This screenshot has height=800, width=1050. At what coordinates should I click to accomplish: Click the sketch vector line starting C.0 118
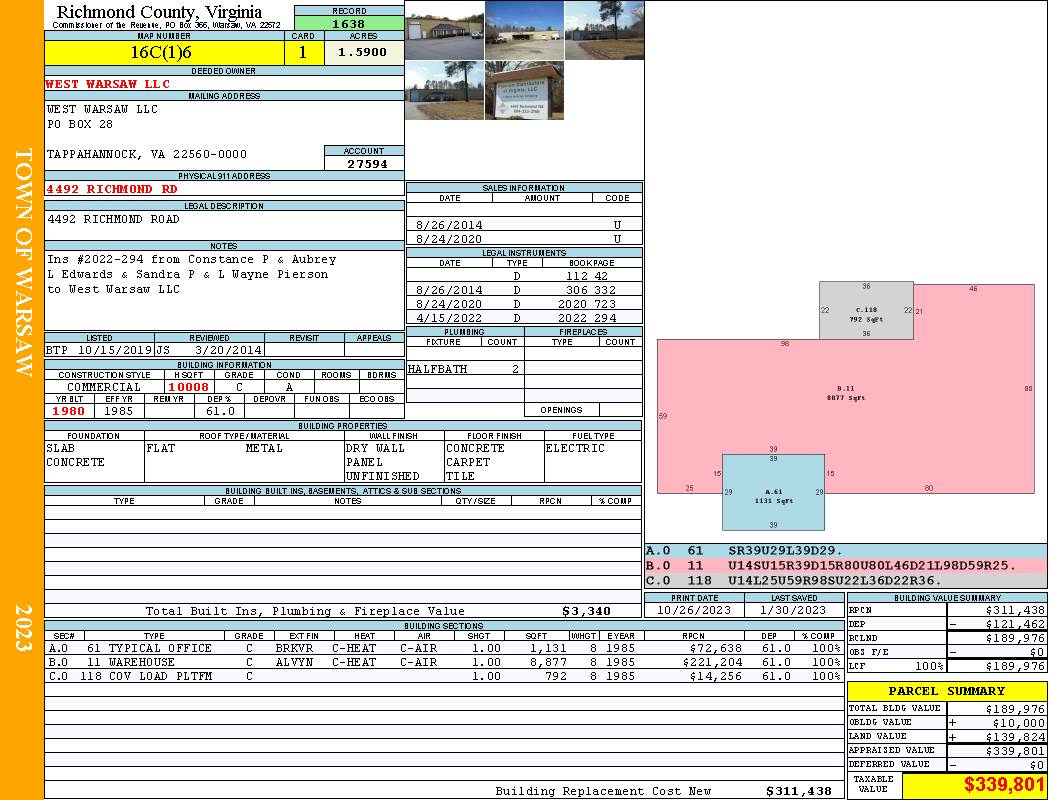(846, 580)
